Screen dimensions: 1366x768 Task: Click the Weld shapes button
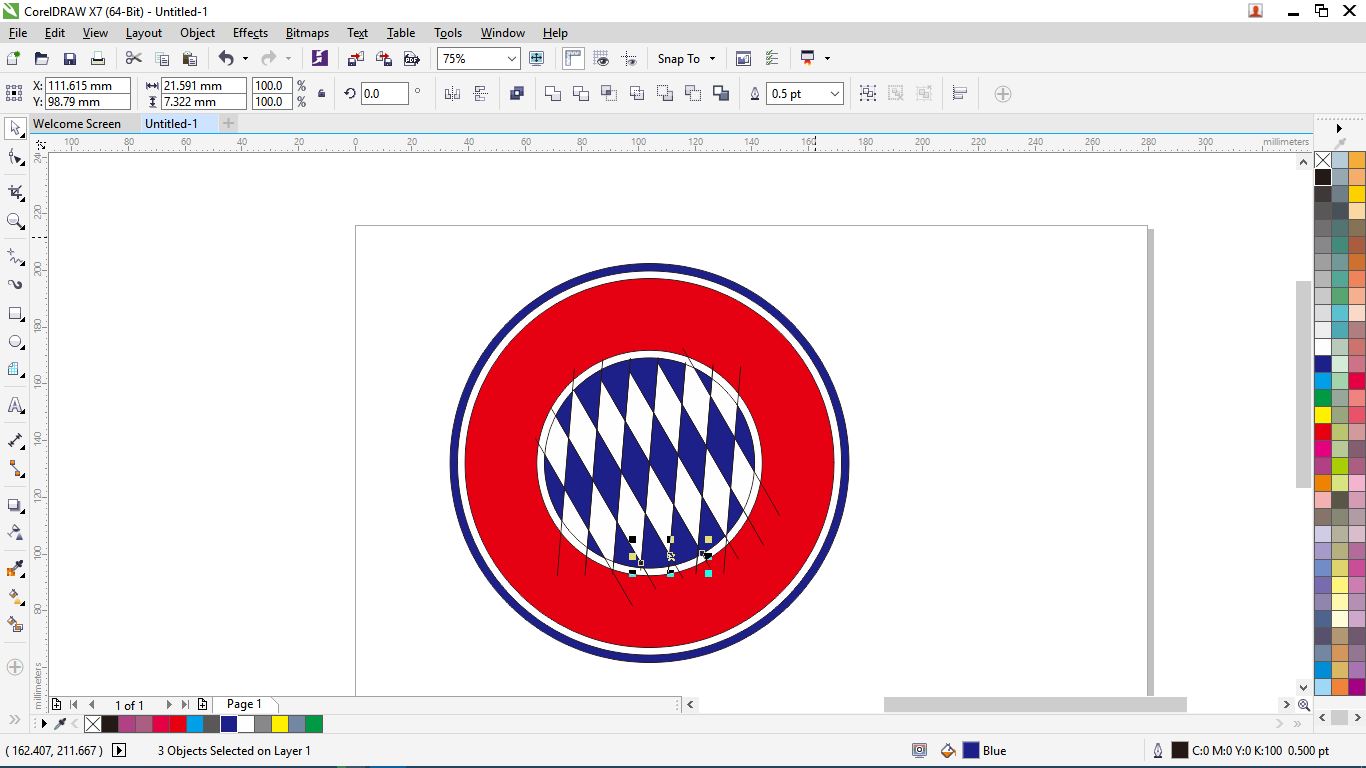553,94
